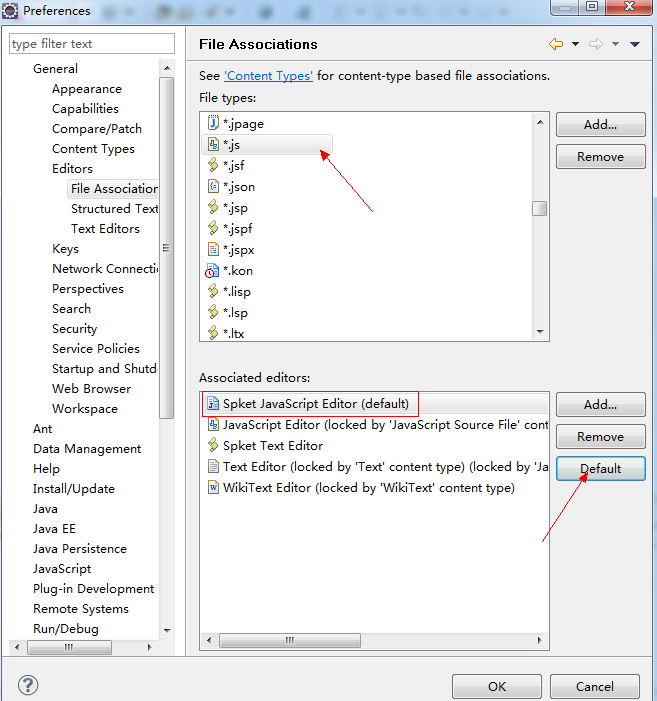Click the *.json file icon
This screenshot has height=701, width=657.
tap(213, 186)
